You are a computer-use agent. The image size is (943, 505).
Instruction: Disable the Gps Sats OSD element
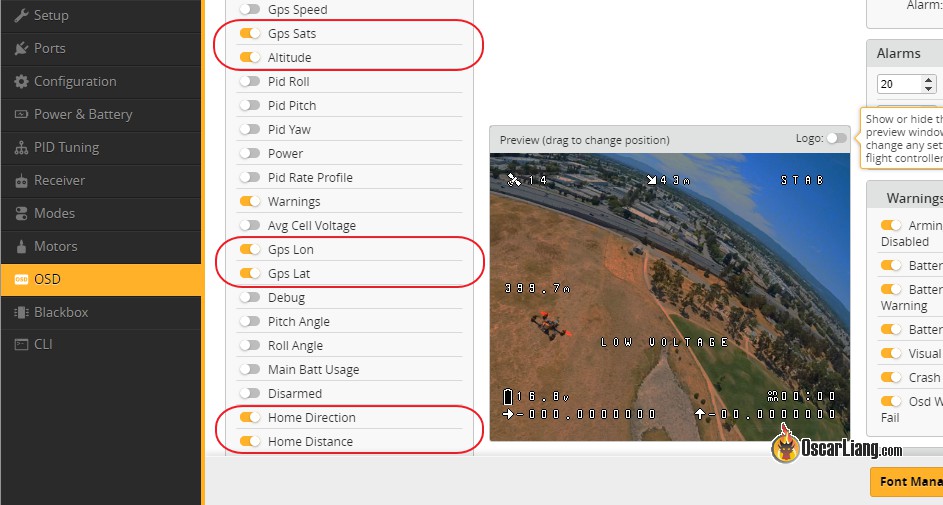pyautogui.click(x=250, y=34)
